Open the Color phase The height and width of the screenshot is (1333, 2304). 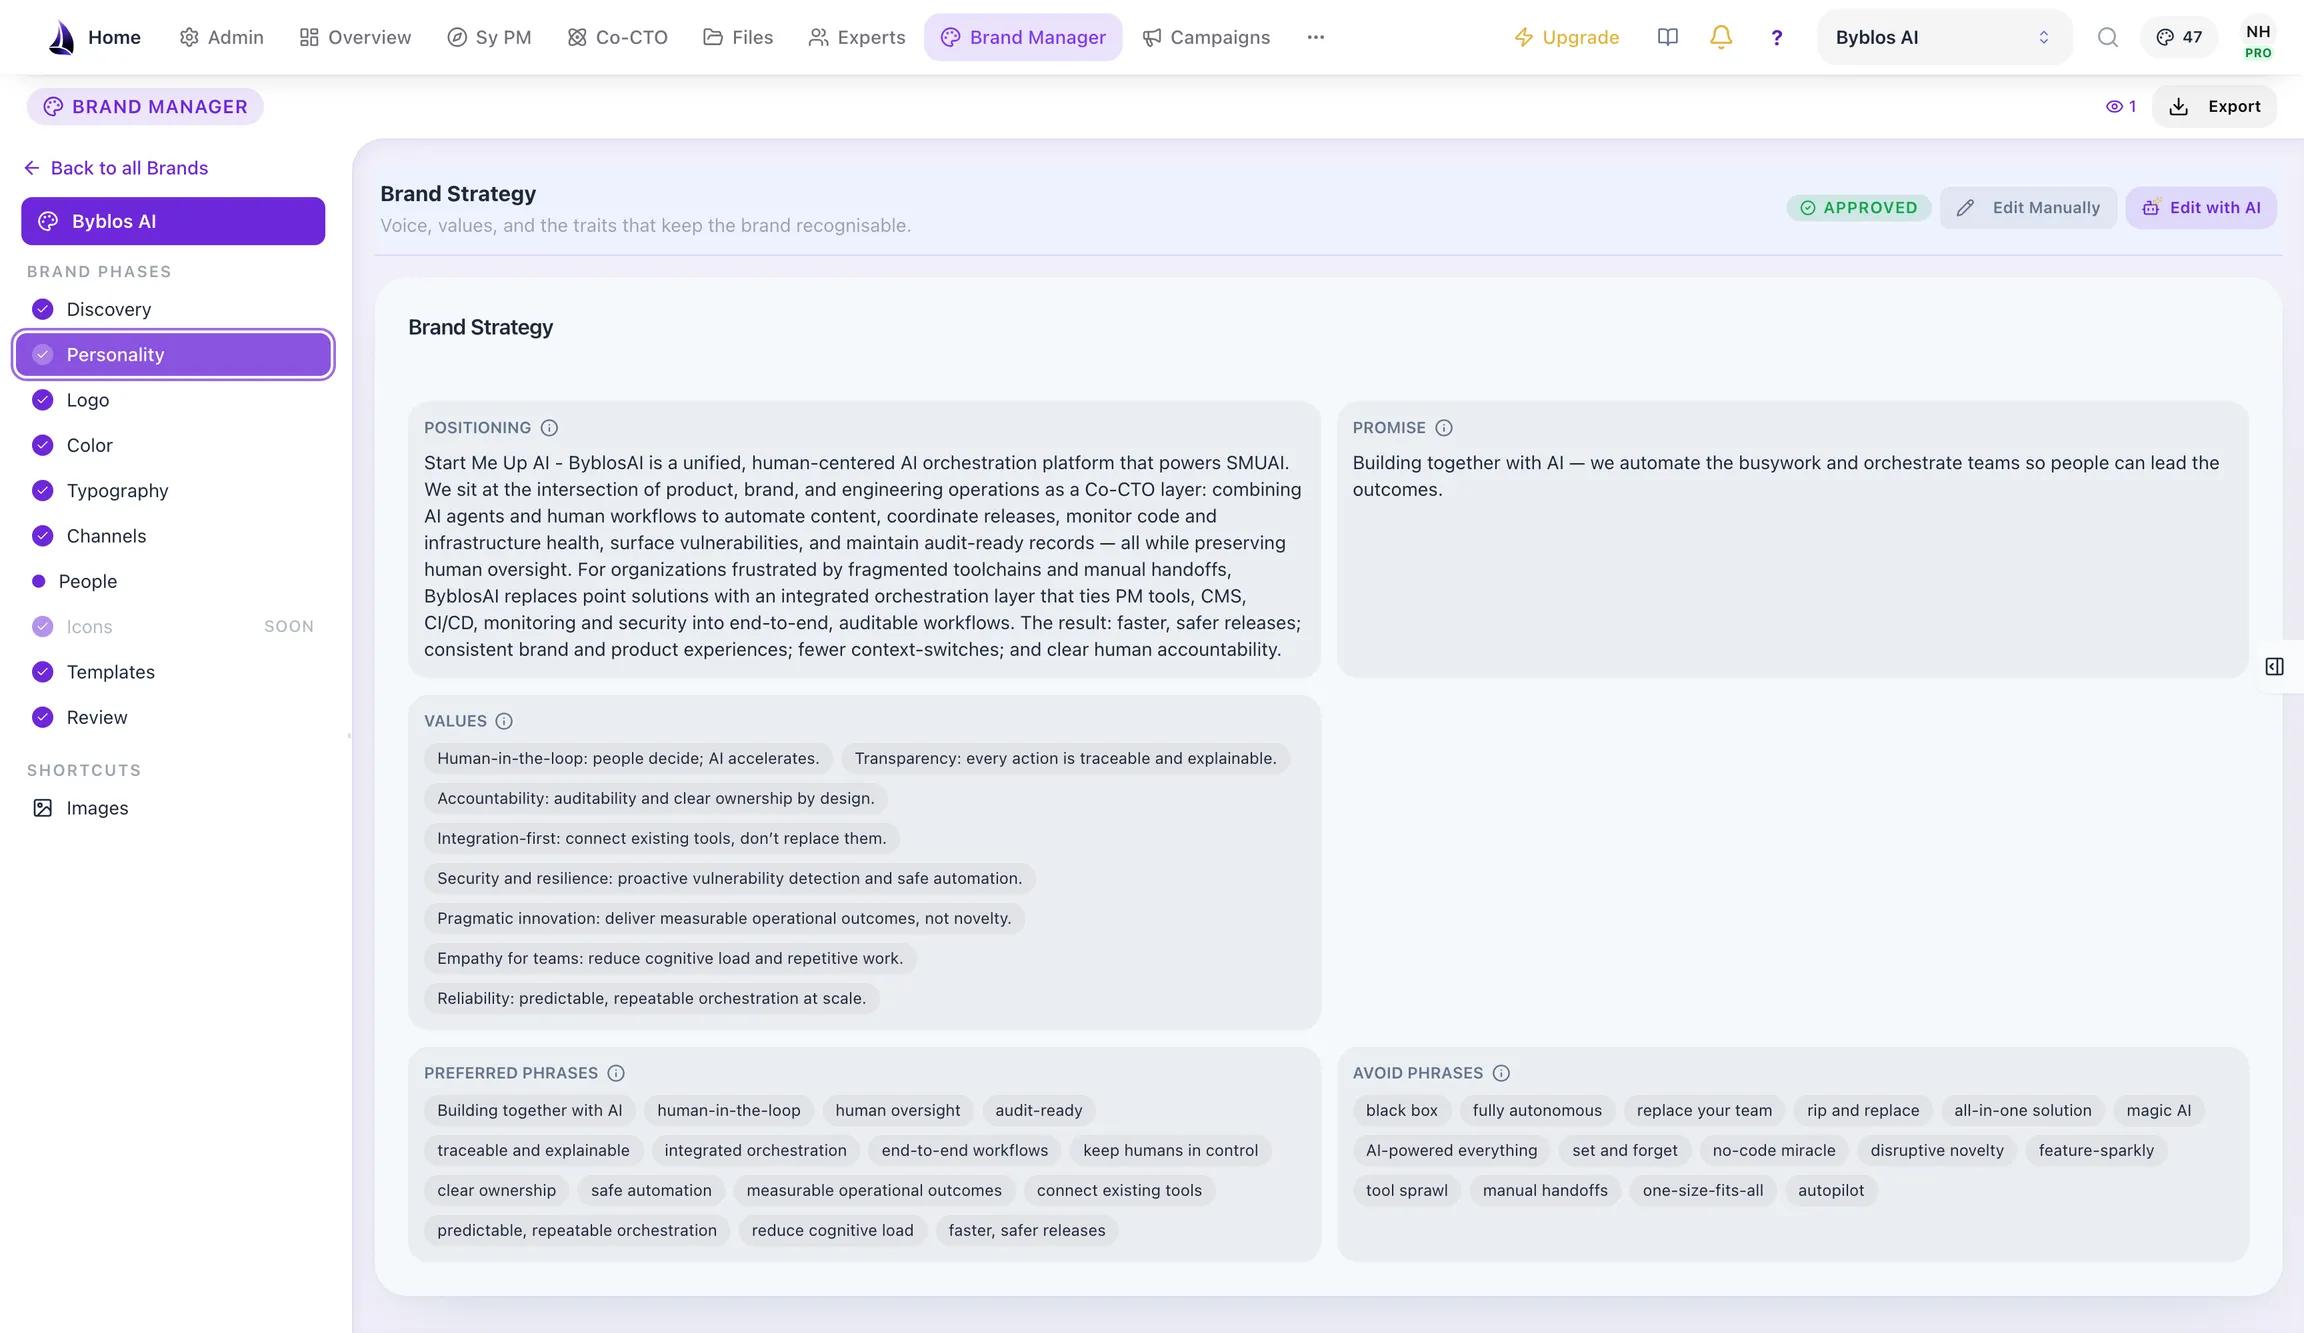point(173,445)
